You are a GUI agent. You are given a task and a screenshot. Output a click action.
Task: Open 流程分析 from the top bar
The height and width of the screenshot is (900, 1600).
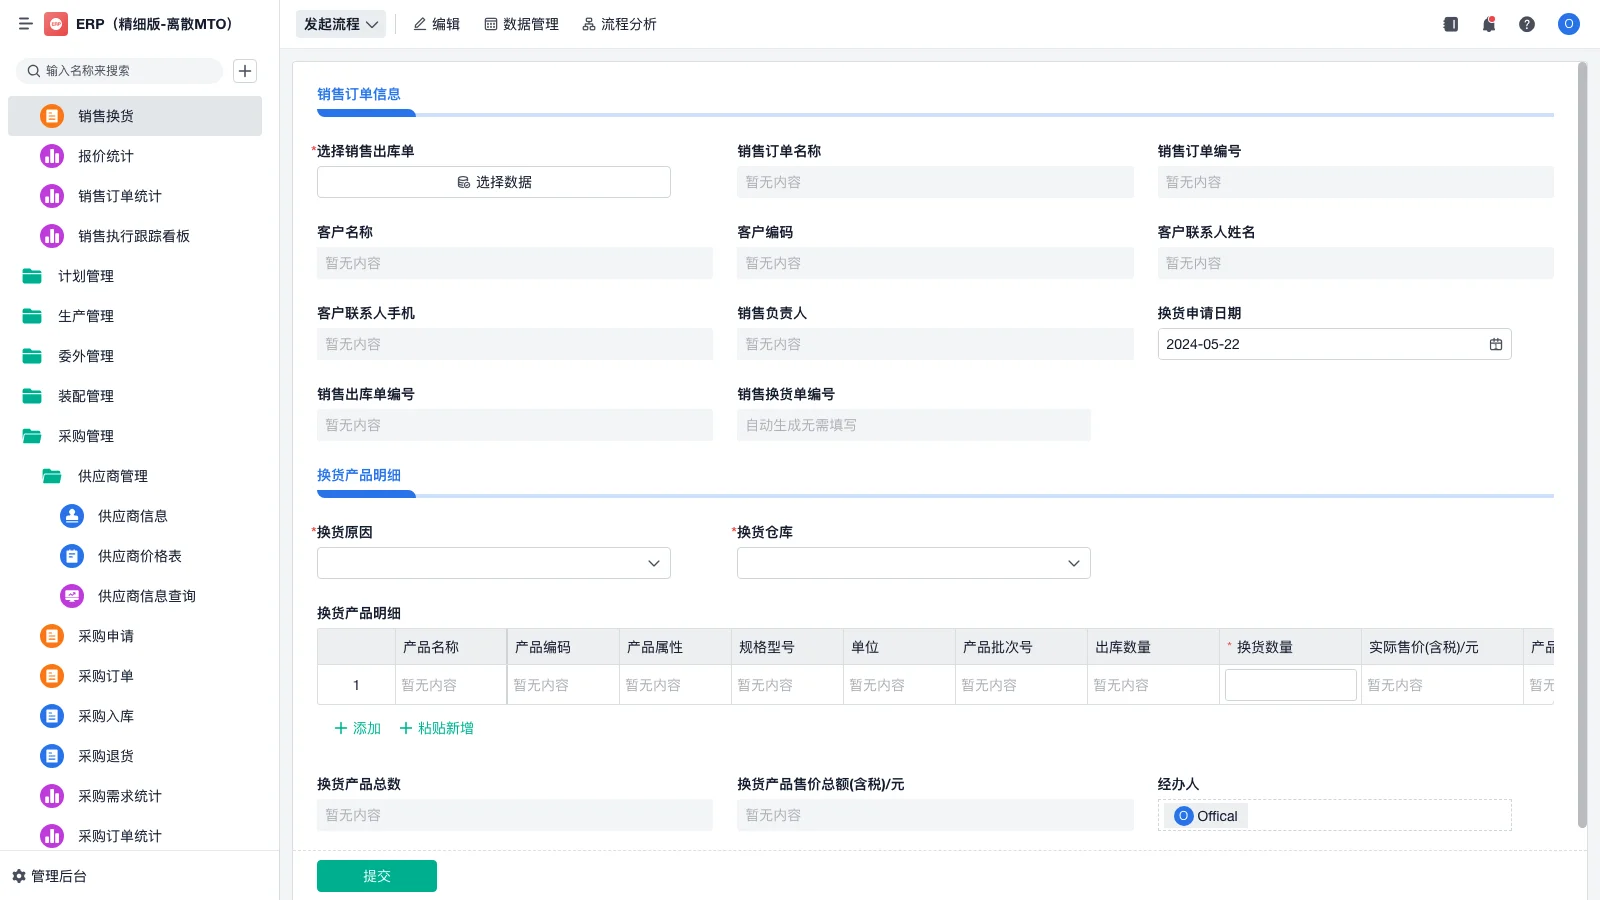click(x=619, y=24)
